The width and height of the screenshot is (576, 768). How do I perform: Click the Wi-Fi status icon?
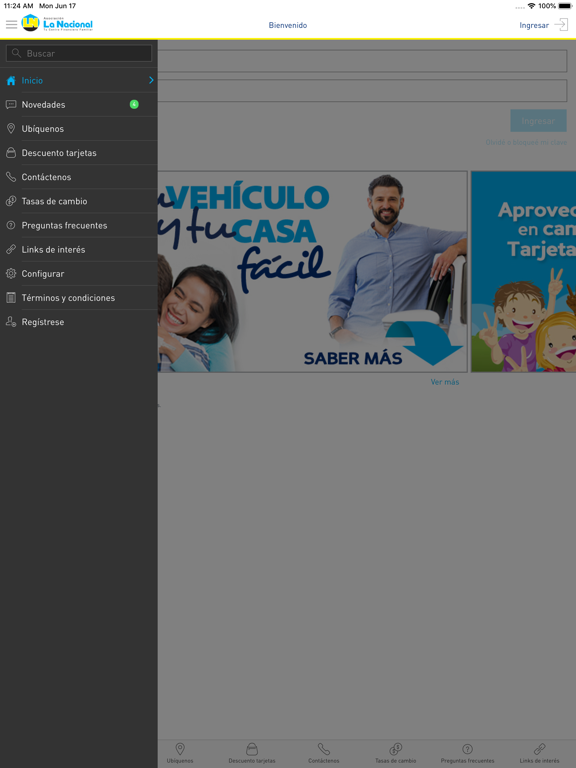531,6
